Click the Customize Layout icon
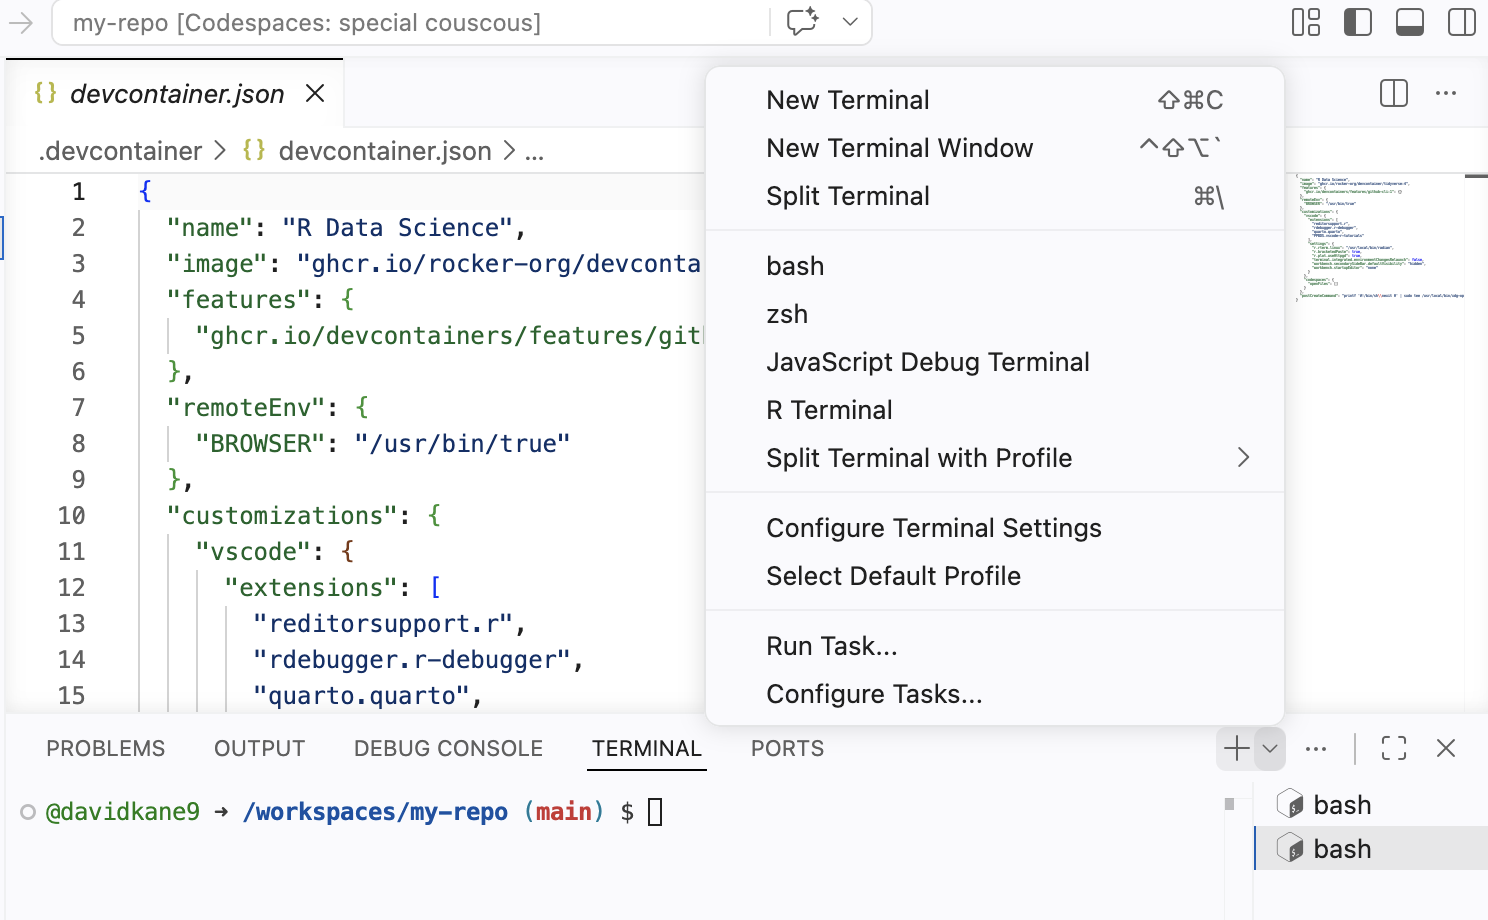This screenshot has height=920, width=1488. (1306, 22)
